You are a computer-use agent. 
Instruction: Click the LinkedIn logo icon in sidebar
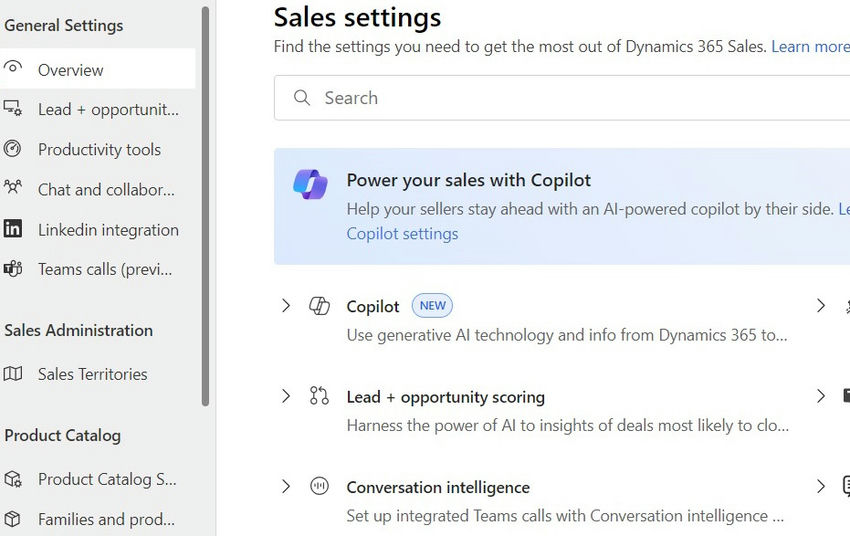pos(12,229)
